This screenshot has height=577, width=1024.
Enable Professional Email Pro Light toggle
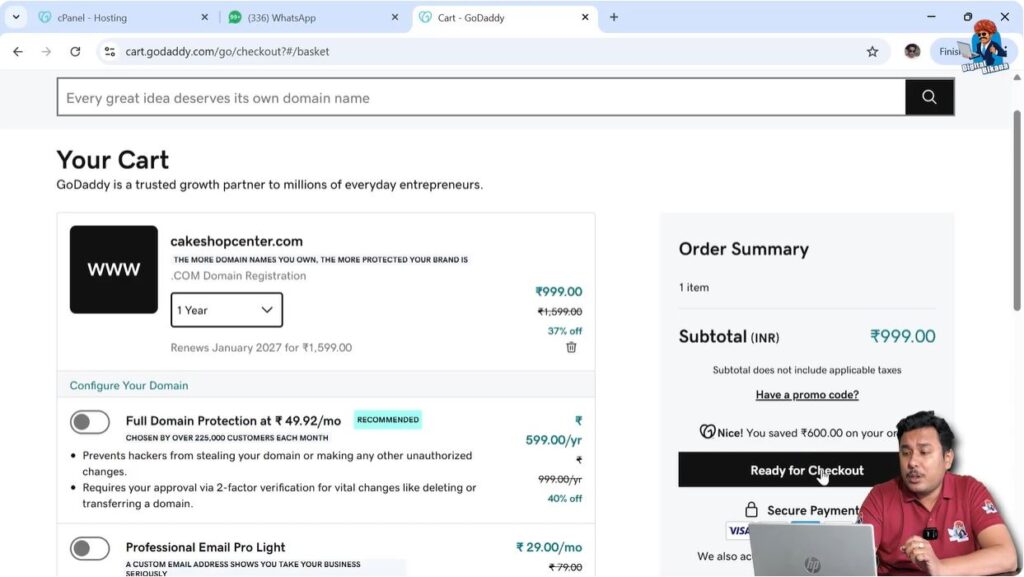pos(90,548)
